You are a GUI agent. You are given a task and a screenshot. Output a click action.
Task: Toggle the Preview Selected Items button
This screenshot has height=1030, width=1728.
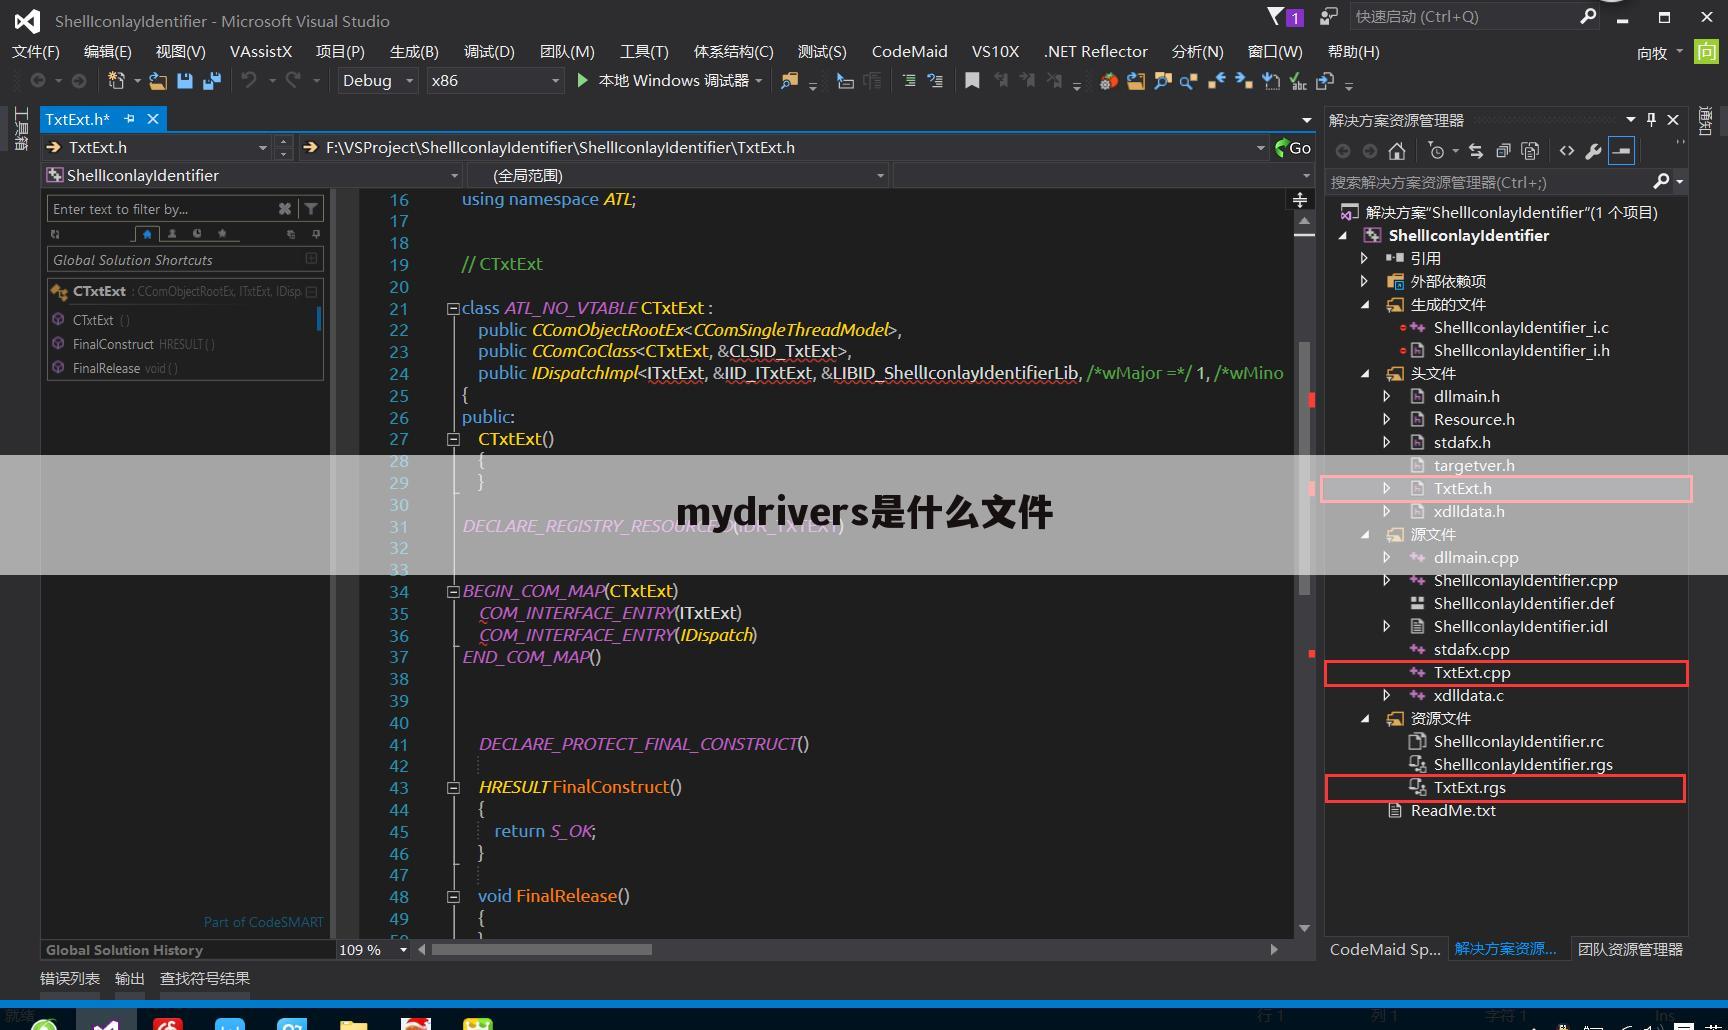coord(1622,151)
